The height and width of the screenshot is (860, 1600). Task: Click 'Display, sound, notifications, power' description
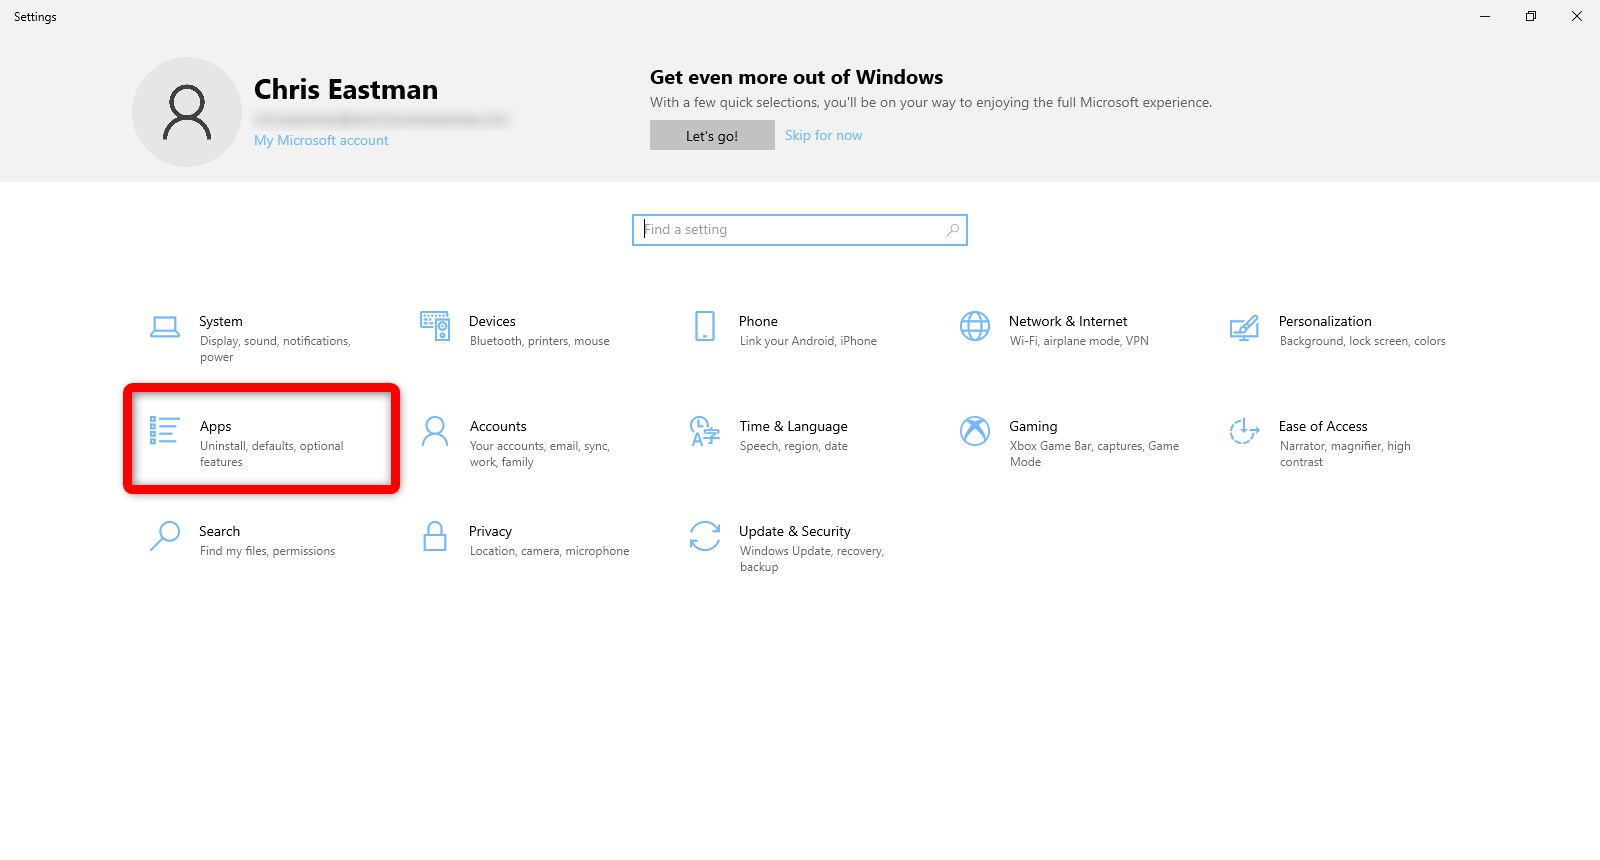click(x=275, y=349)
